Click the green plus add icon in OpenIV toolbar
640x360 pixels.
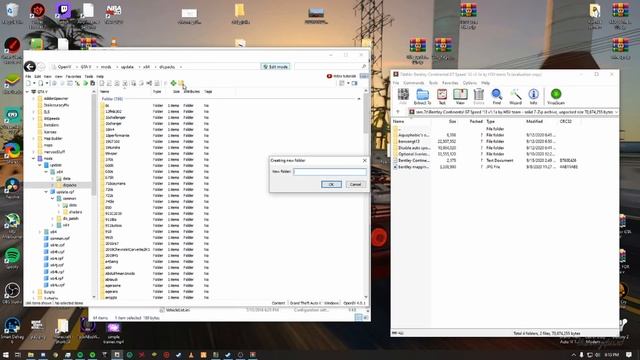pos(173,83)
